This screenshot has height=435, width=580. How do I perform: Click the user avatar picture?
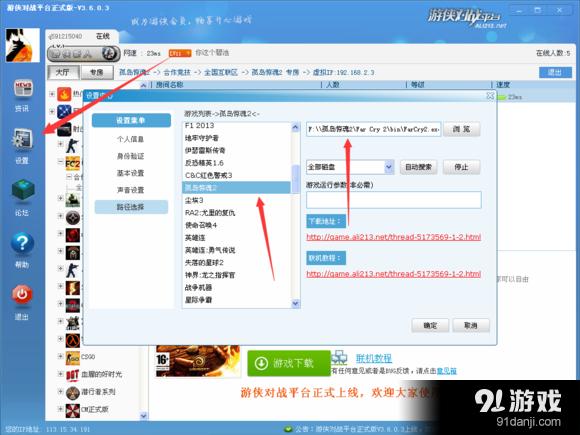[22, 45]
